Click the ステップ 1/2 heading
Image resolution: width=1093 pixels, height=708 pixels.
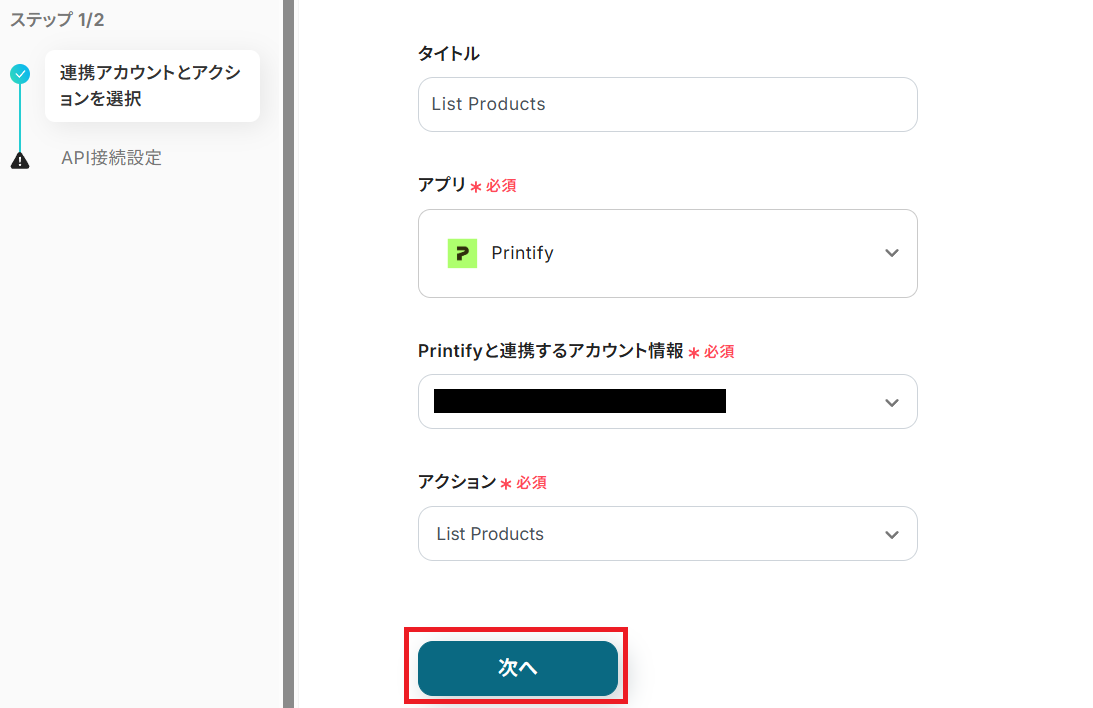pyautogui.click(x=57, y=19)
